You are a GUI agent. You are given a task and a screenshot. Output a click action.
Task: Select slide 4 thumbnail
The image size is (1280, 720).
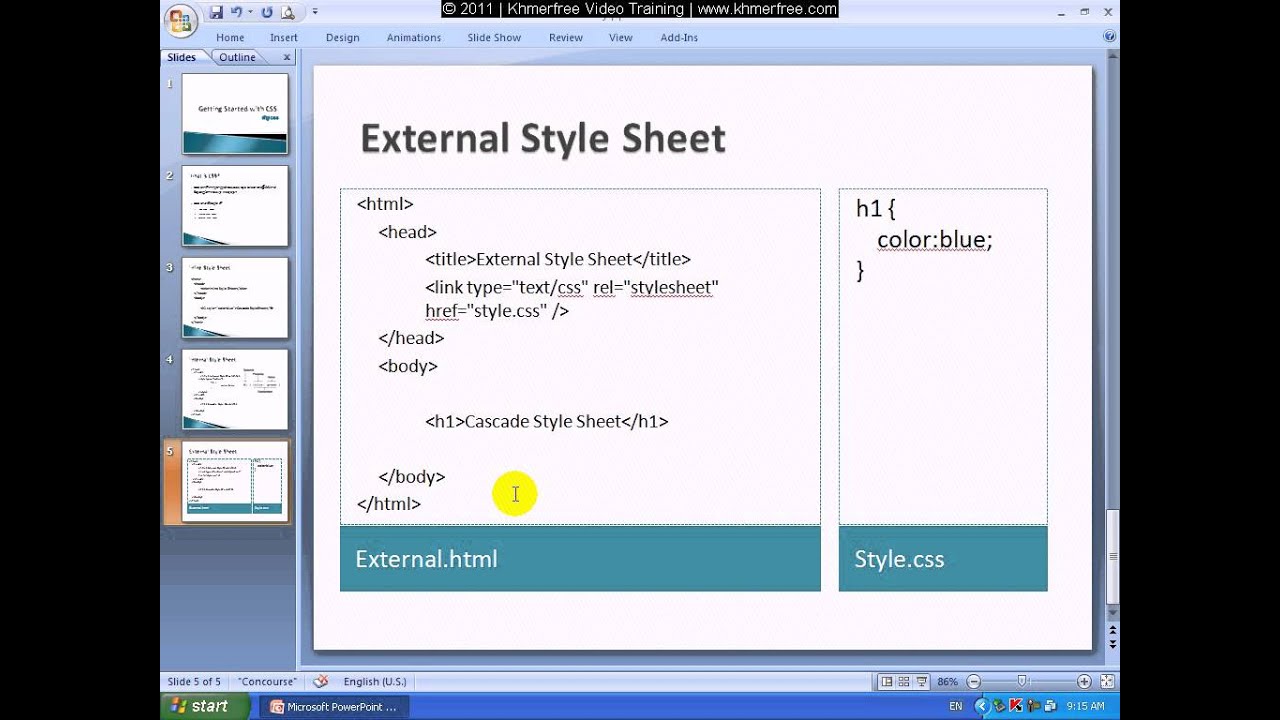coord(235,390)
